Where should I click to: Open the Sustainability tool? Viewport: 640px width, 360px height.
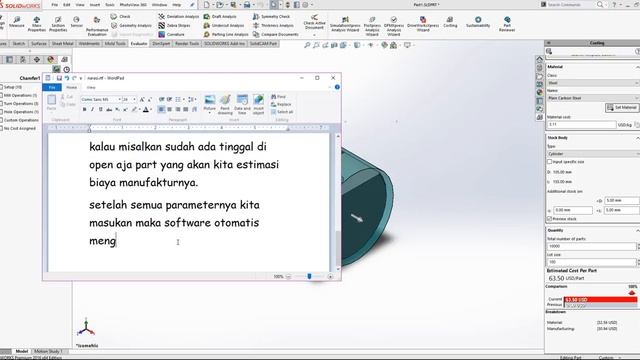pyautogui.click(x=478, y=22)
